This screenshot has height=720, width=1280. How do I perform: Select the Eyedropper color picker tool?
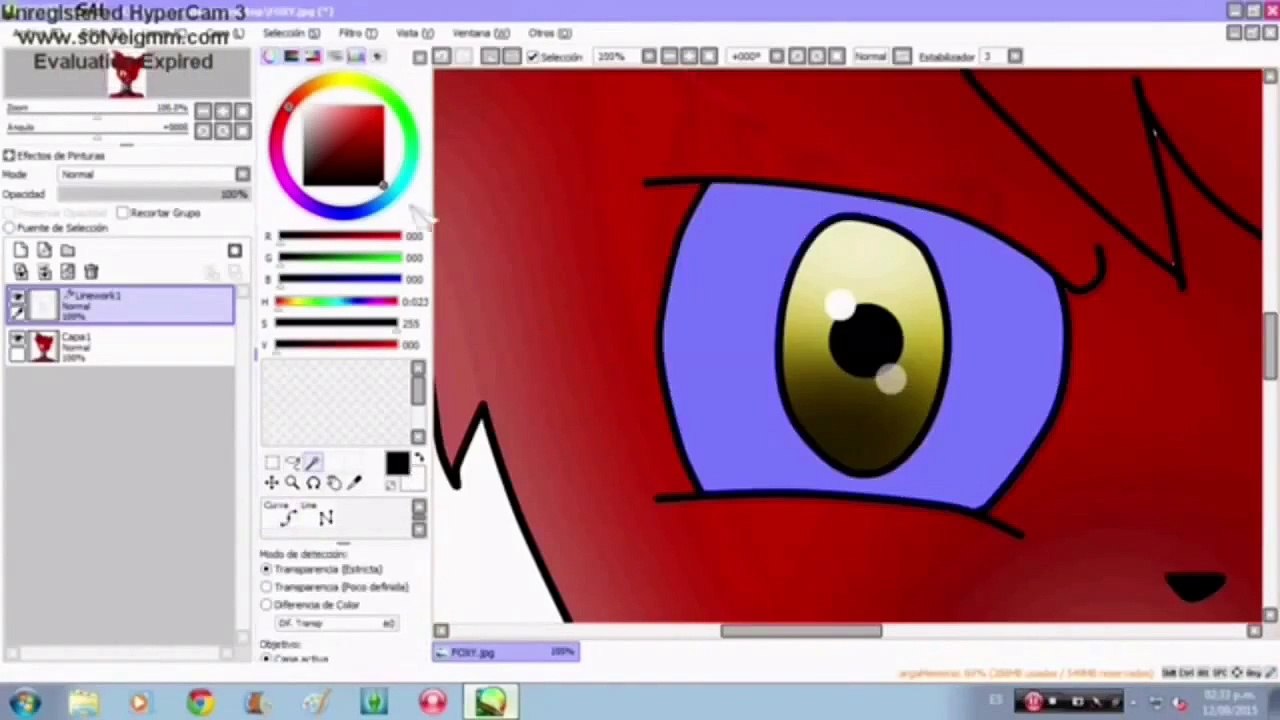(354, 483)
